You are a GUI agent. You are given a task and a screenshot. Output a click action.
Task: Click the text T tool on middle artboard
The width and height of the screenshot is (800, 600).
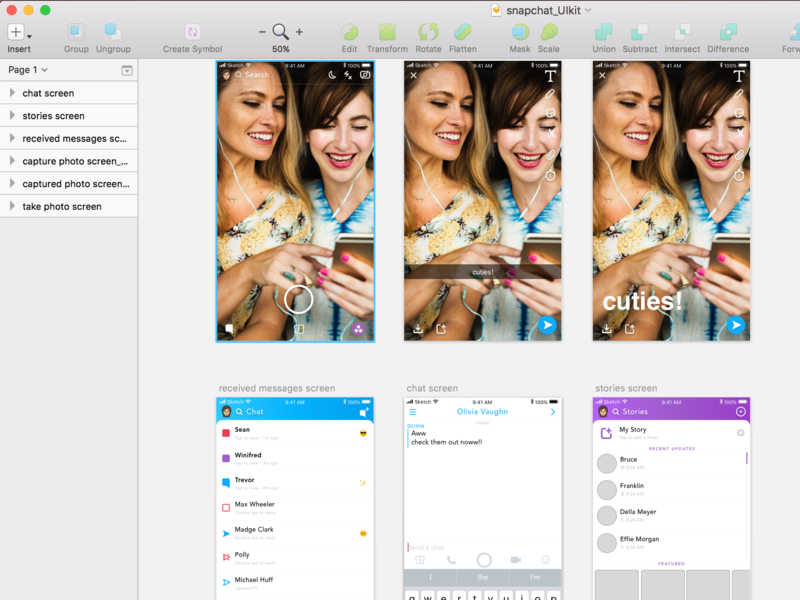(x=550, y=76)
